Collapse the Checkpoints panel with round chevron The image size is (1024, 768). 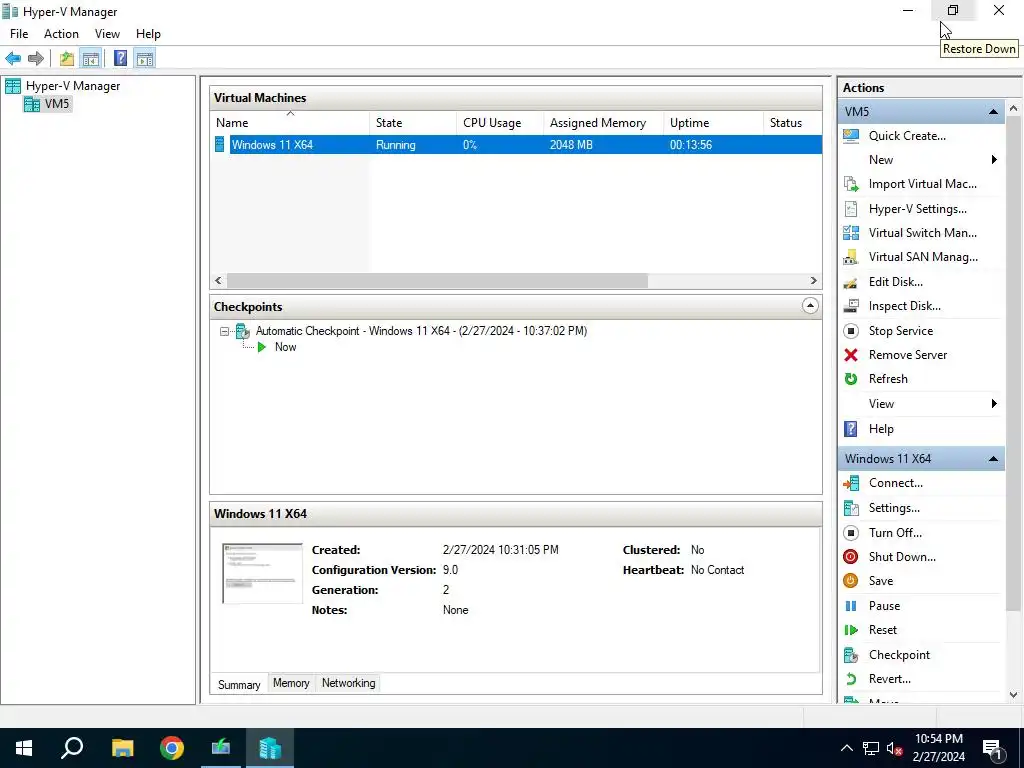[810, 306]
